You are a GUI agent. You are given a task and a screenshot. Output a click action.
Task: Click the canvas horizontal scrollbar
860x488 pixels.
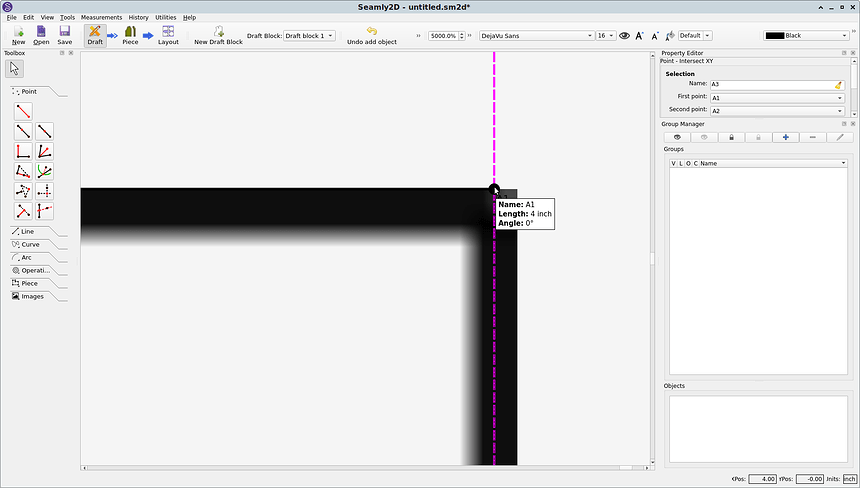(366, 468)
